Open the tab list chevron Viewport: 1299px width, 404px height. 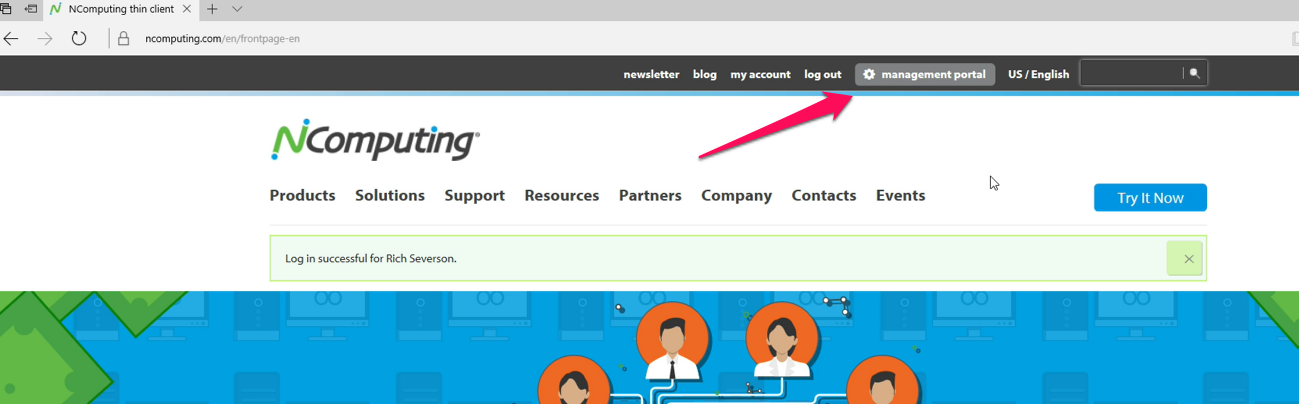[237, 9]
